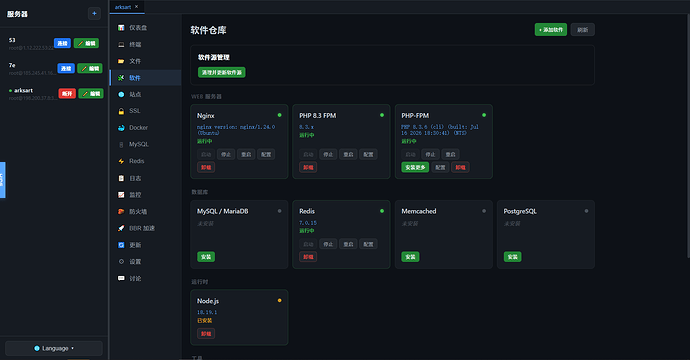Open the Redis lightning icon in sidebar
690x360 pixels.
click(121, 161)
